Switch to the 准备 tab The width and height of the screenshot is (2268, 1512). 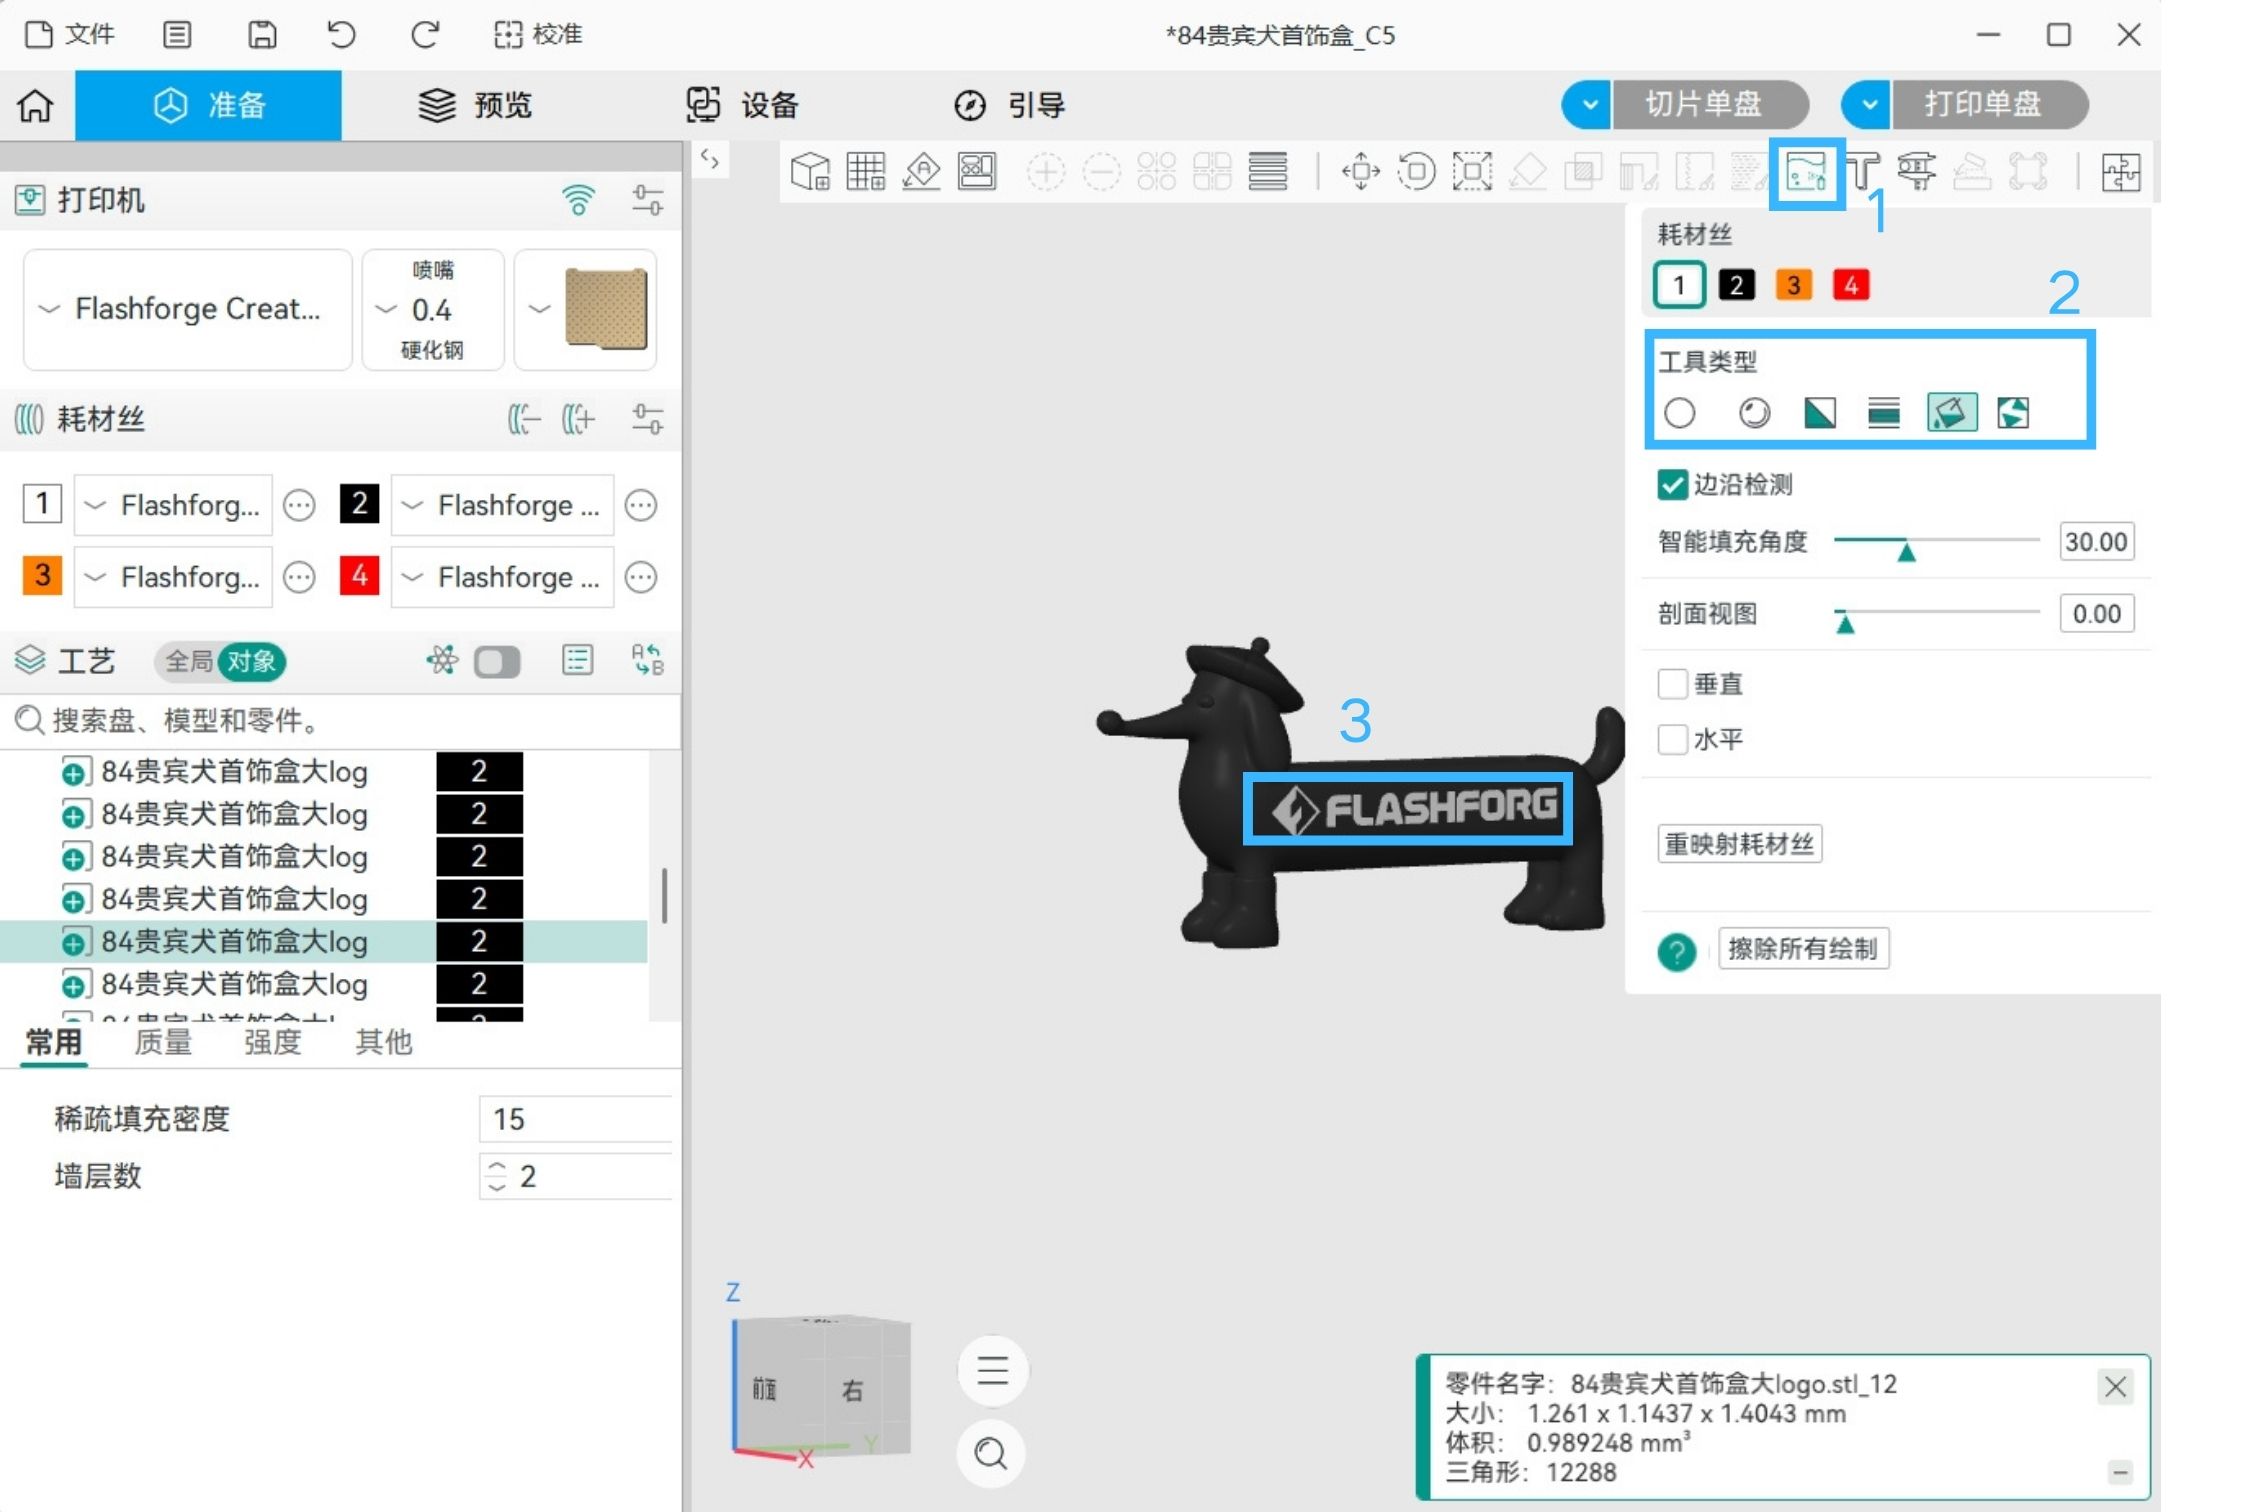point(208,105)
